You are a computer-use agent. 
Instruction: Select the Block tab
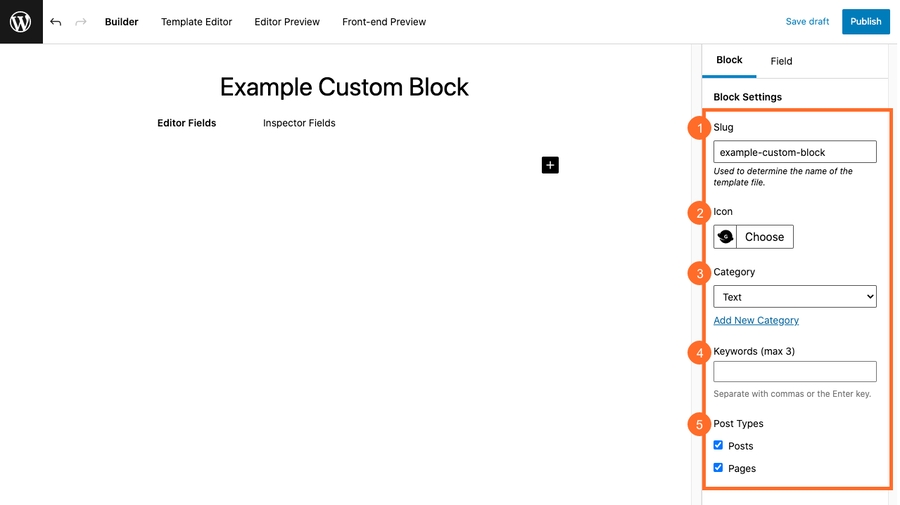pos(729,60)
